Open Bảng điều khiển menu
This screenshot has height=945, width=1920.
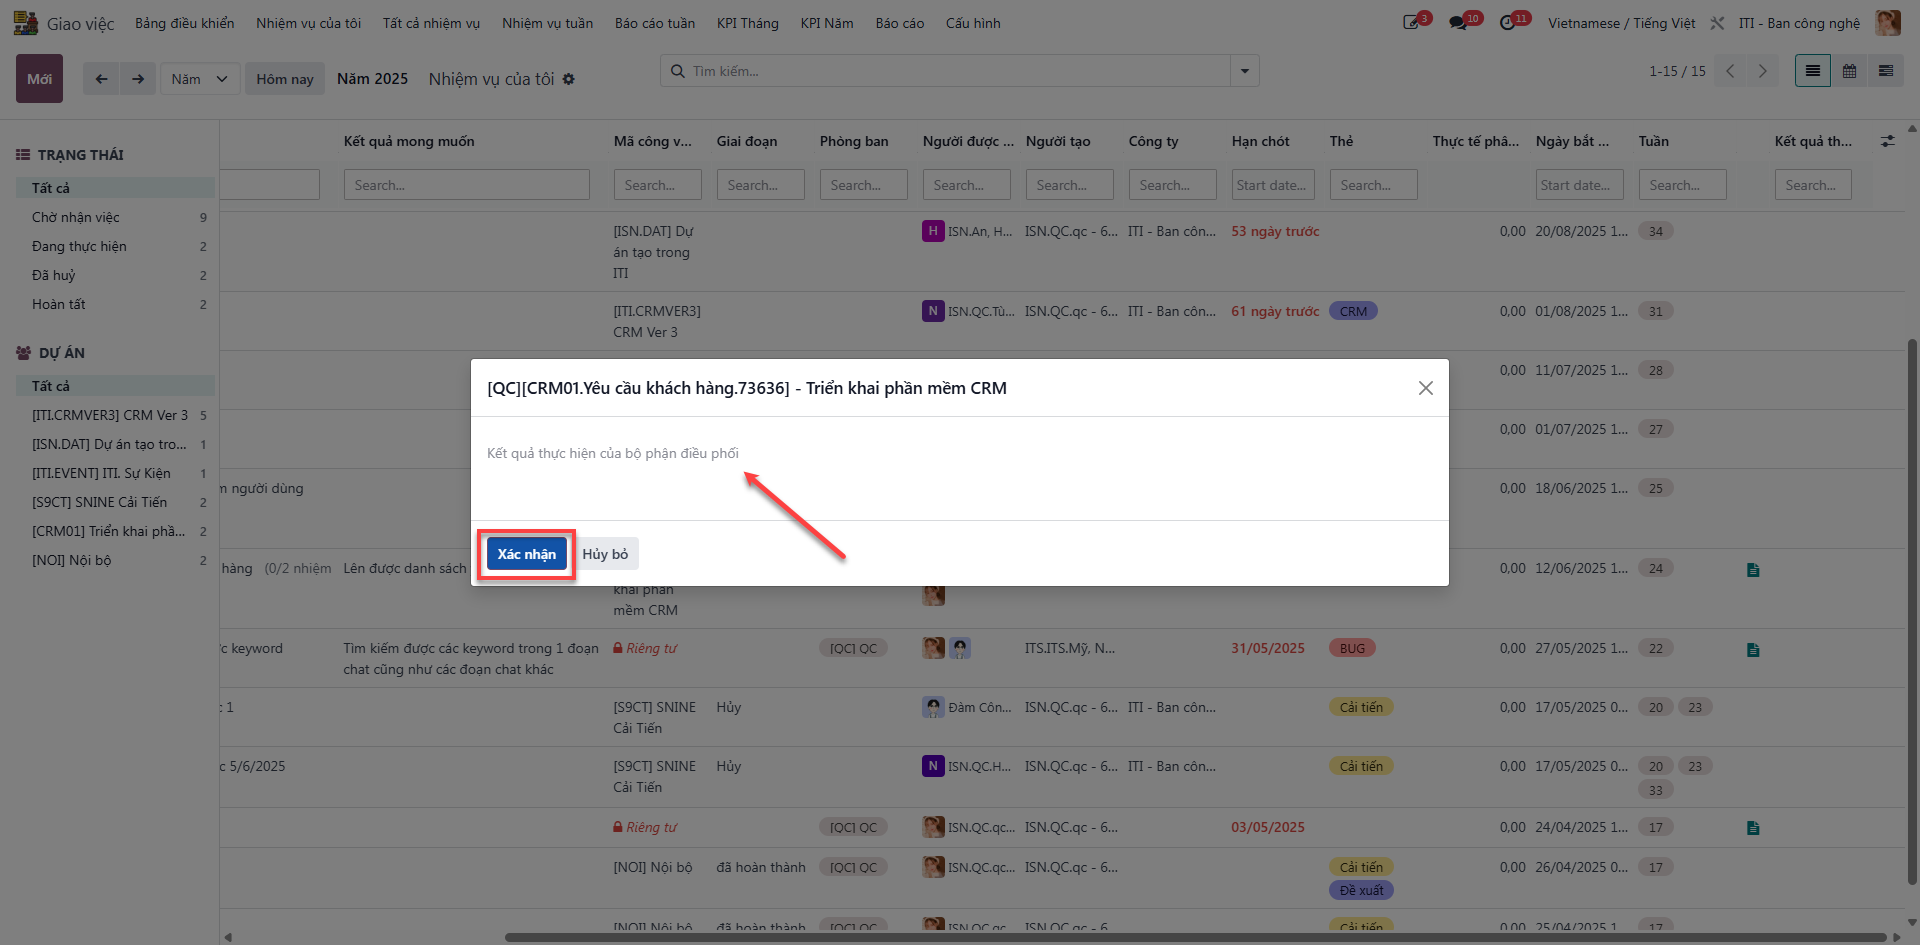pyautogui.click(x=185, y=23)
